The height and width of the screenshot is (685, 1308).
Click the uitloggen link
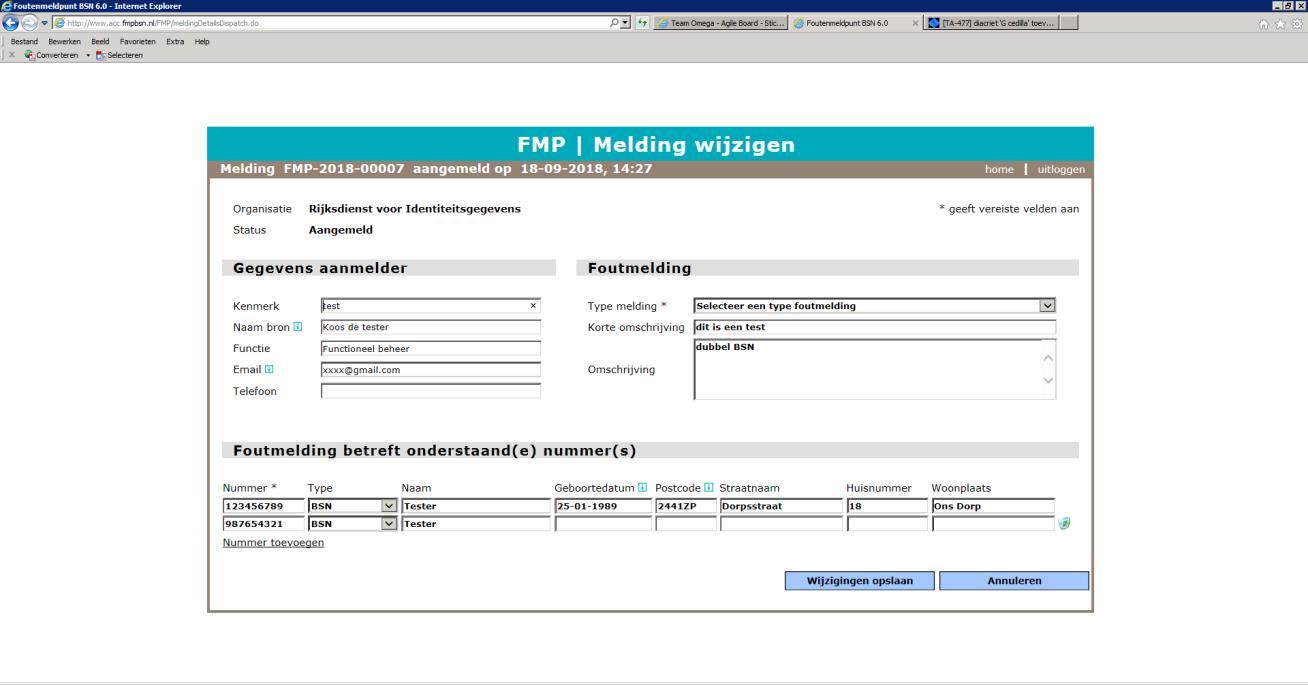pyautogui.click(x=1061, y=170)
